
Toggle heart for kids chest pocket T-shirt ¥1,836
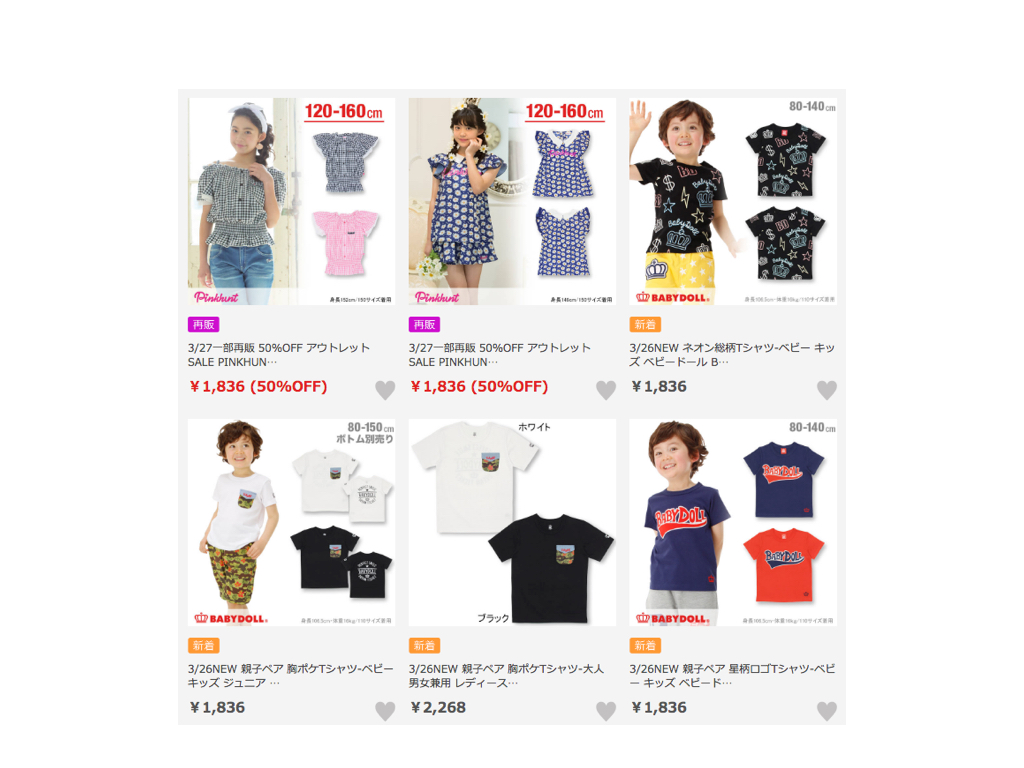385,711
